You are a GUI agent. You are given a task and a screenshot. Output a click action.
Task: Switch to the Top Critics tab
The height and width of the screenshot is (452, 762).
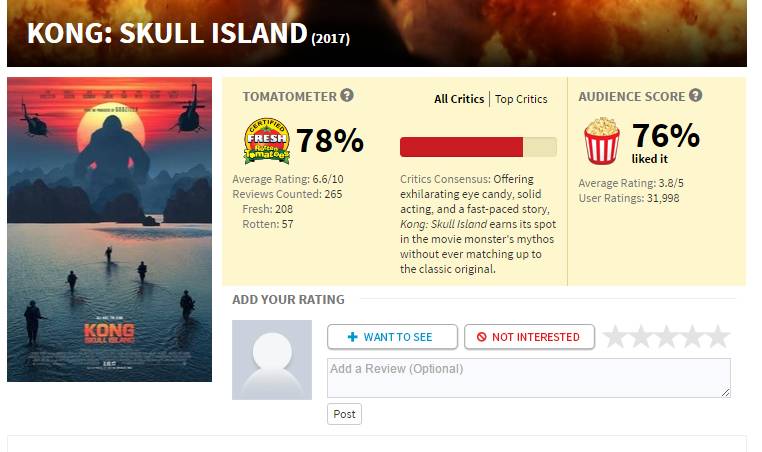point(521,99)
